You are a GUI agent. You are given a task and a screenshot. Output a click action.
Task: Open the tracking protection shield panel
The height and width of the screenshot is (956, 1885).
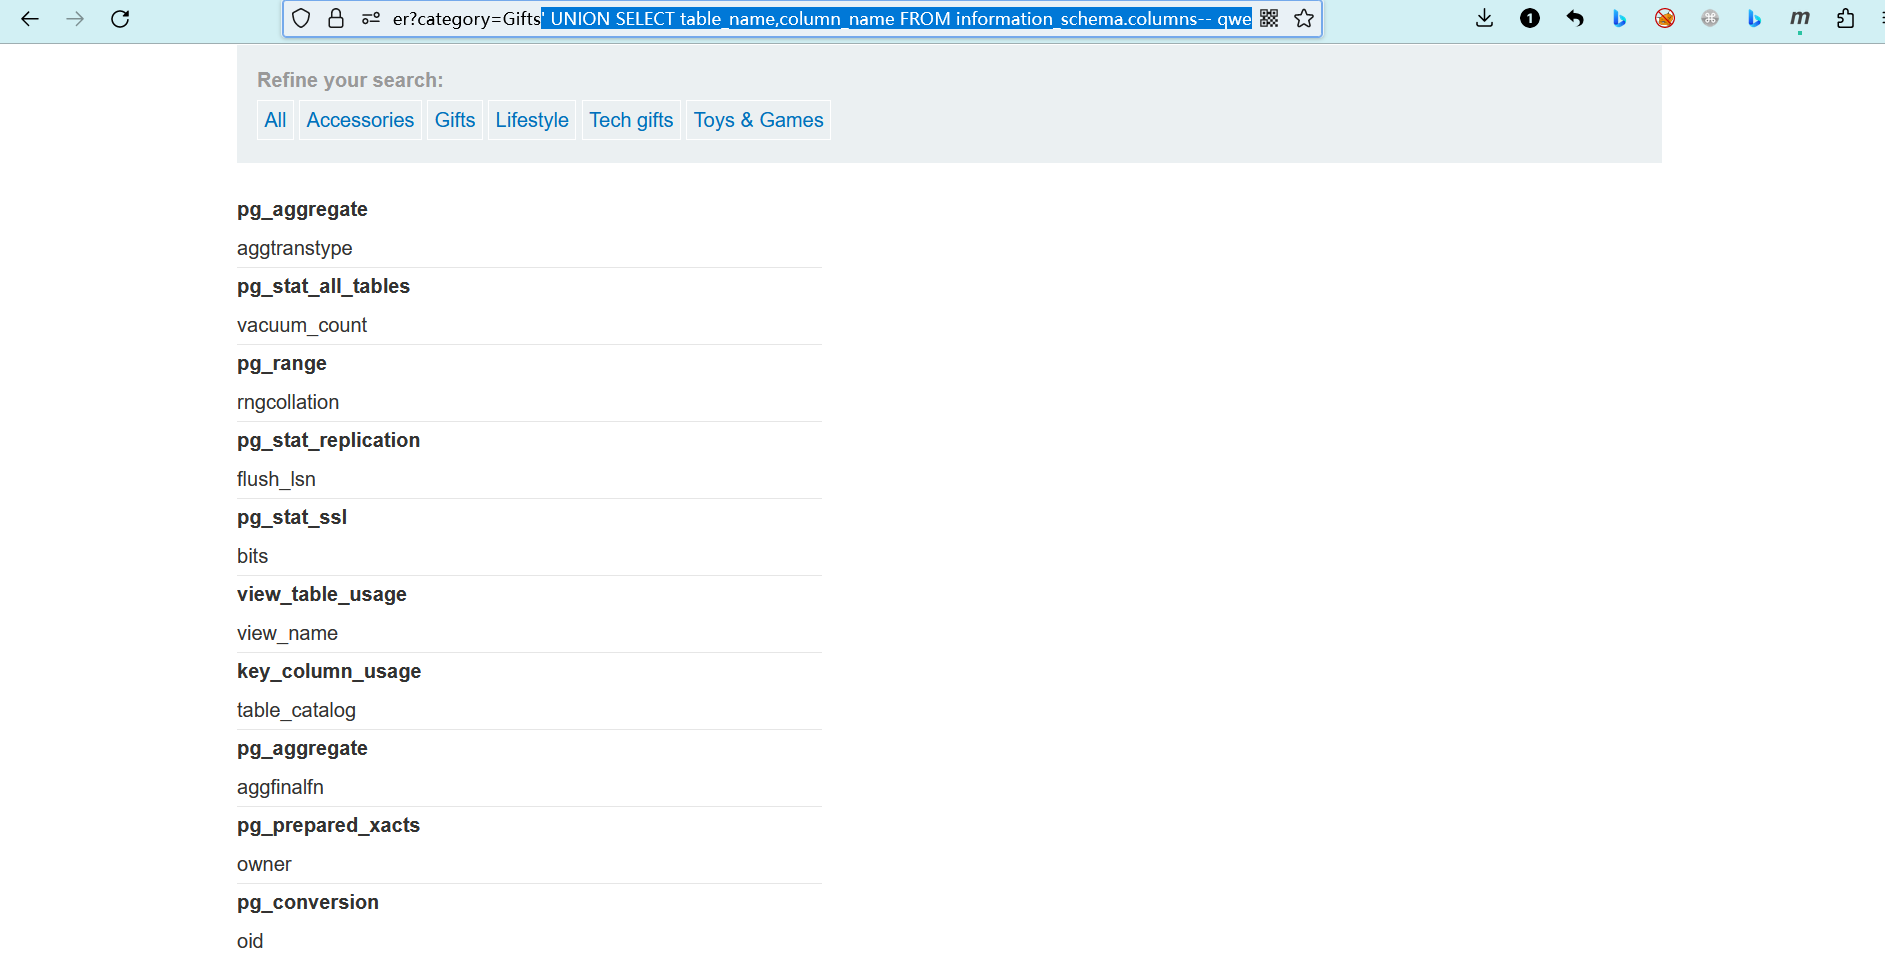coord(301,19)
